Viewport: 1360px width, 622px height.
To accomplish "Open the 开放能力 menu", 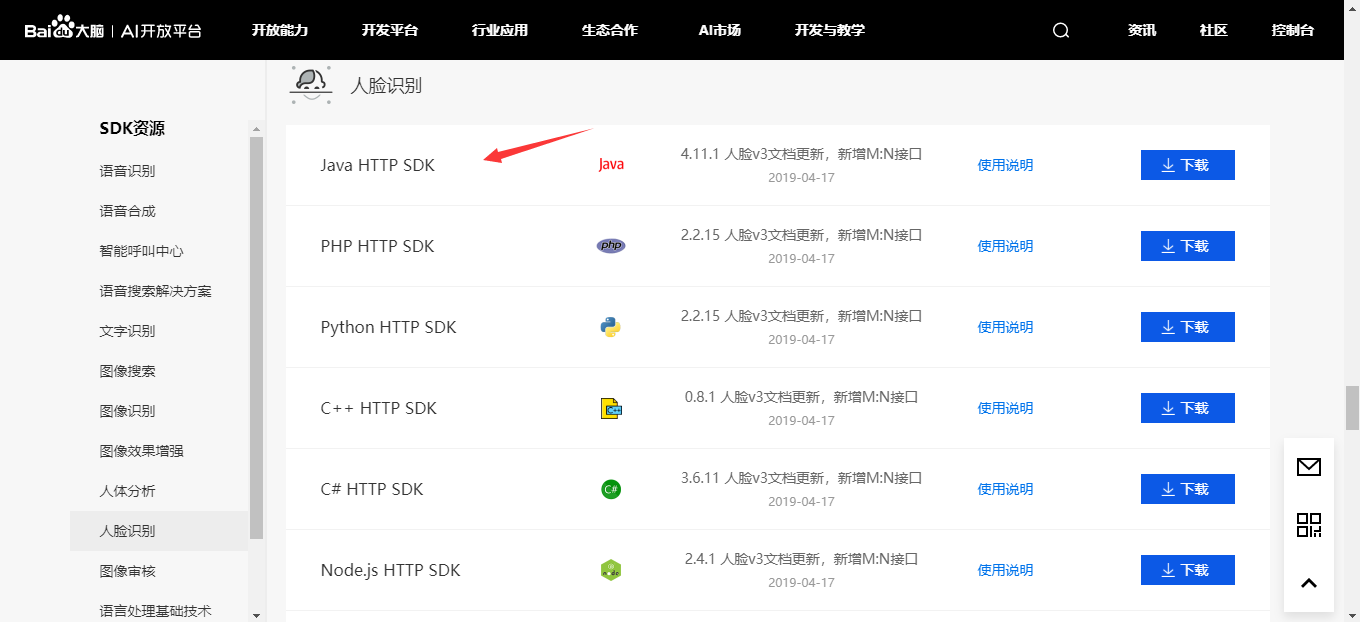I will pos(279,30).
